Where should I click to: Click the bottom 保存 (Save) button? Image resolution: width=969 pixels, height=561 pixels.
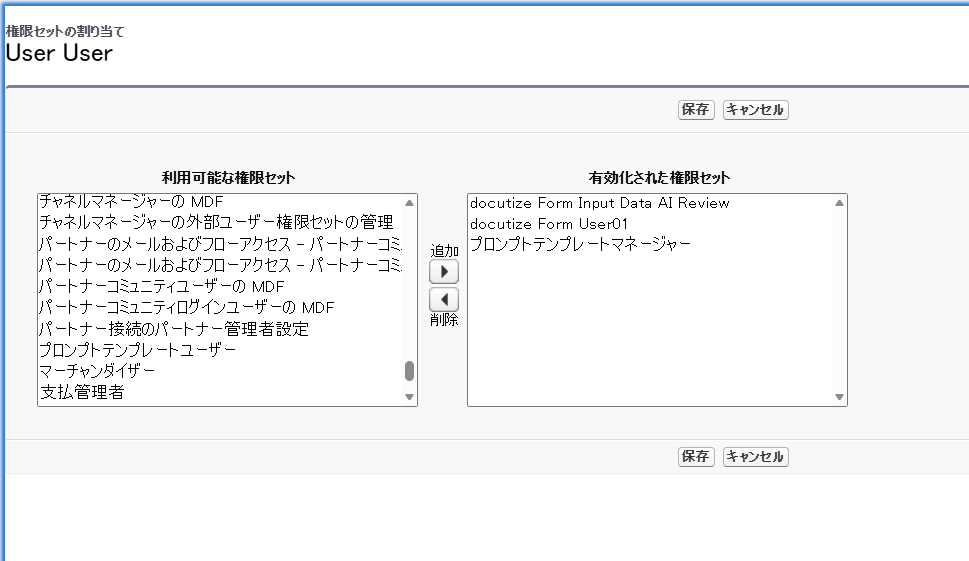click(696, 457)
